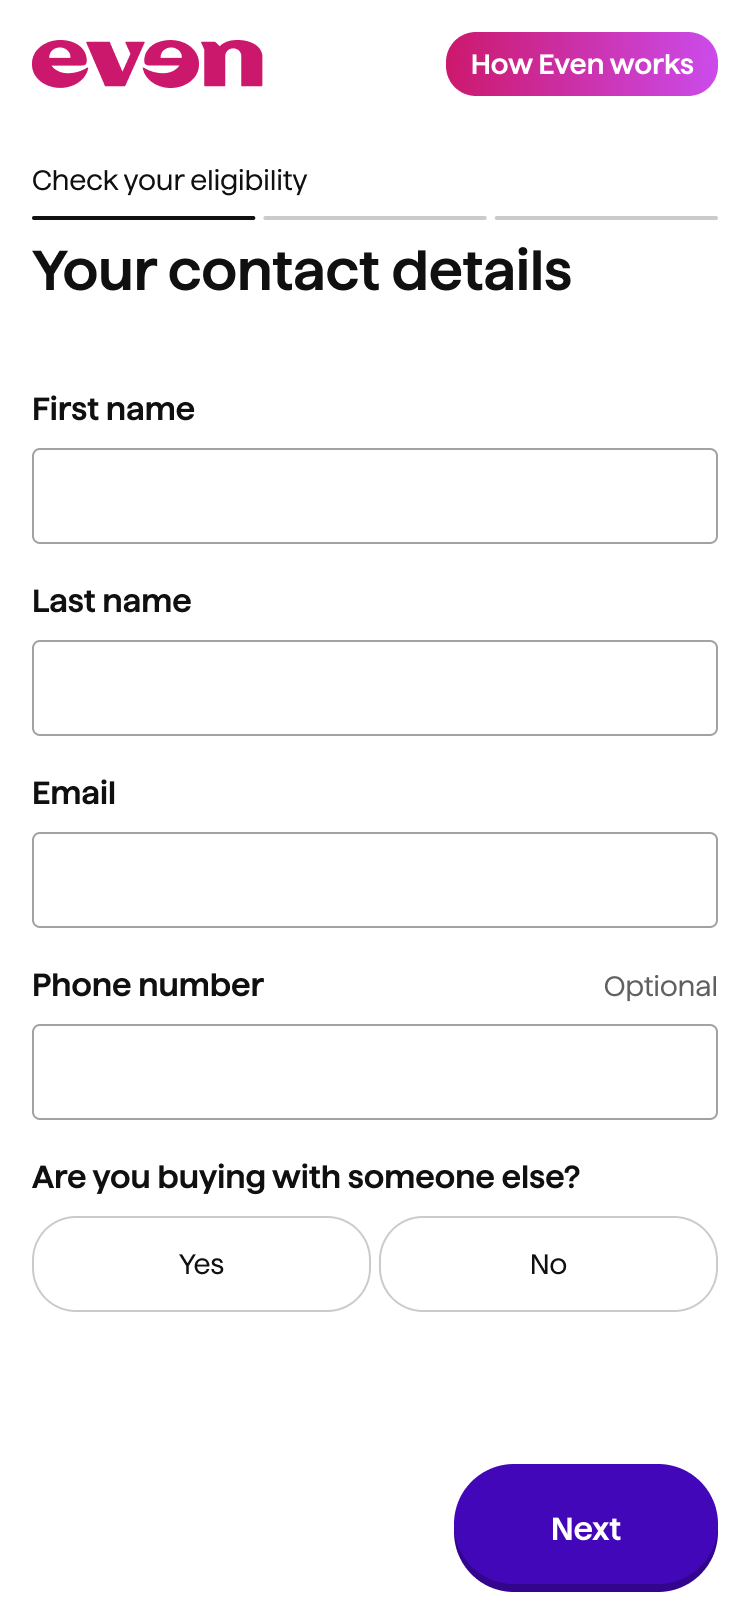
Task: Click the Your contact details heading
Action: 301,271
